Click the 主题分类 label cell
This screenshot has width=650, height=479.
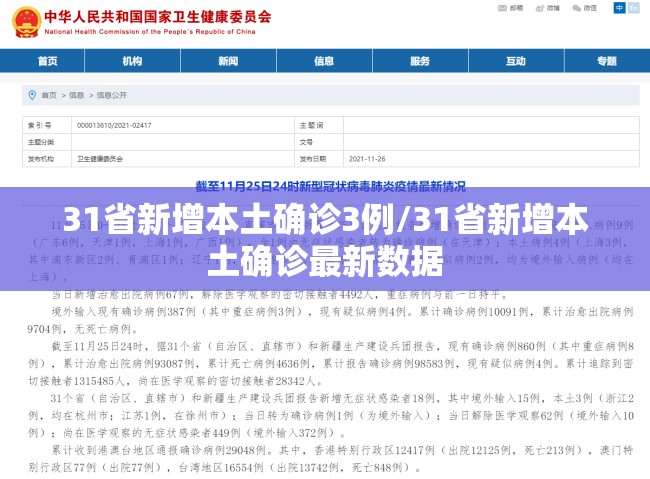coord(47,142)
